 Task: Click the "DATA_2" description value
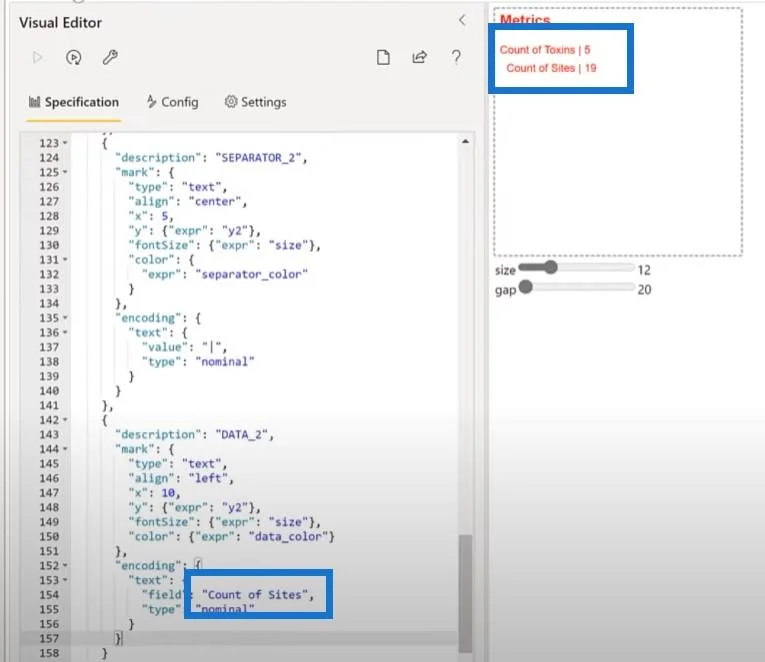(x=242, y=434)
